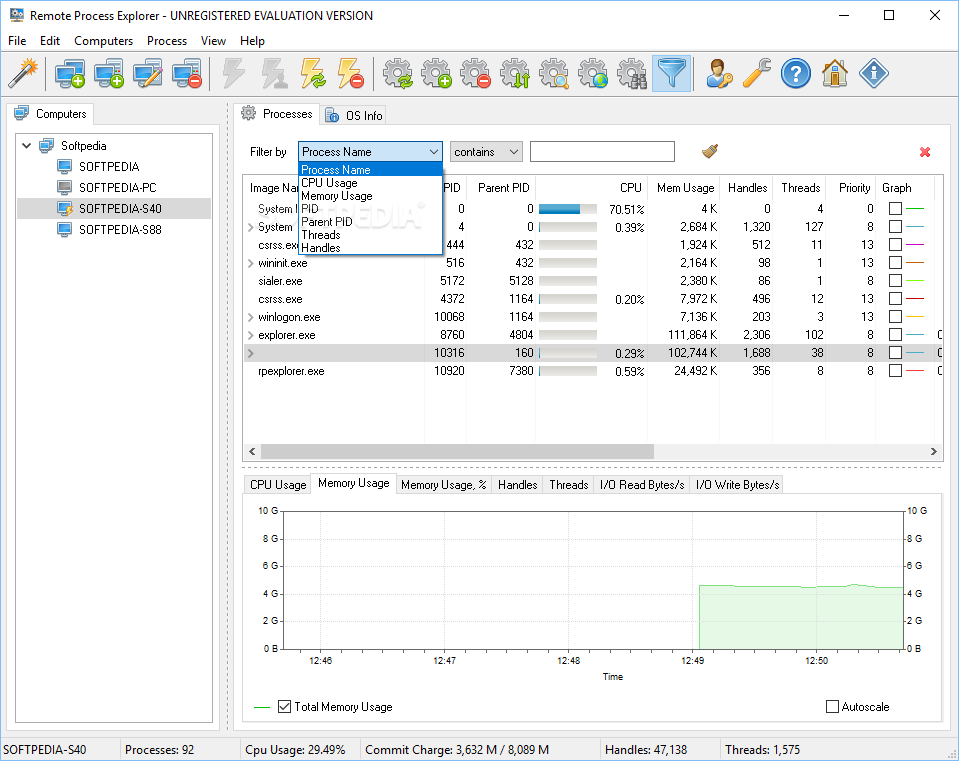Sort by the Handles column header
Image resolution: width=959 pixels, height=761 pixels.
click(747, 188)
